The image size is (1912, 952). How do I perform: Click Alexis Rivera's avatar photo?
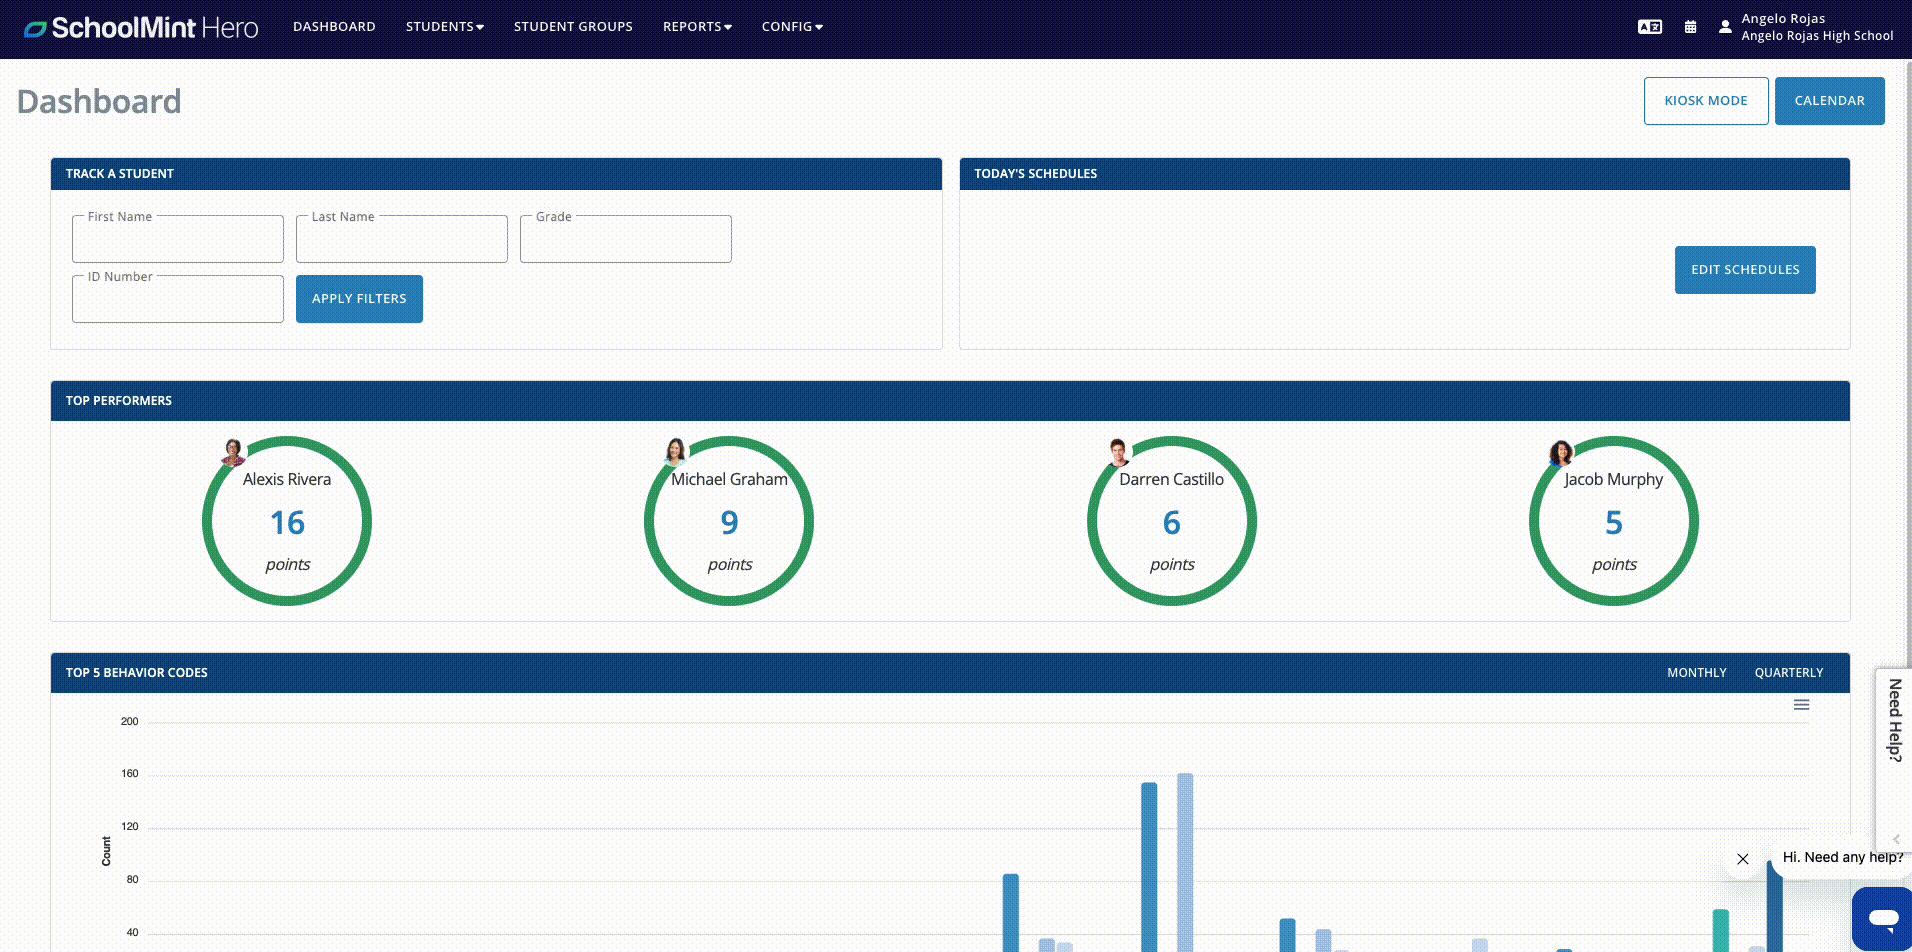click(233, 452)
